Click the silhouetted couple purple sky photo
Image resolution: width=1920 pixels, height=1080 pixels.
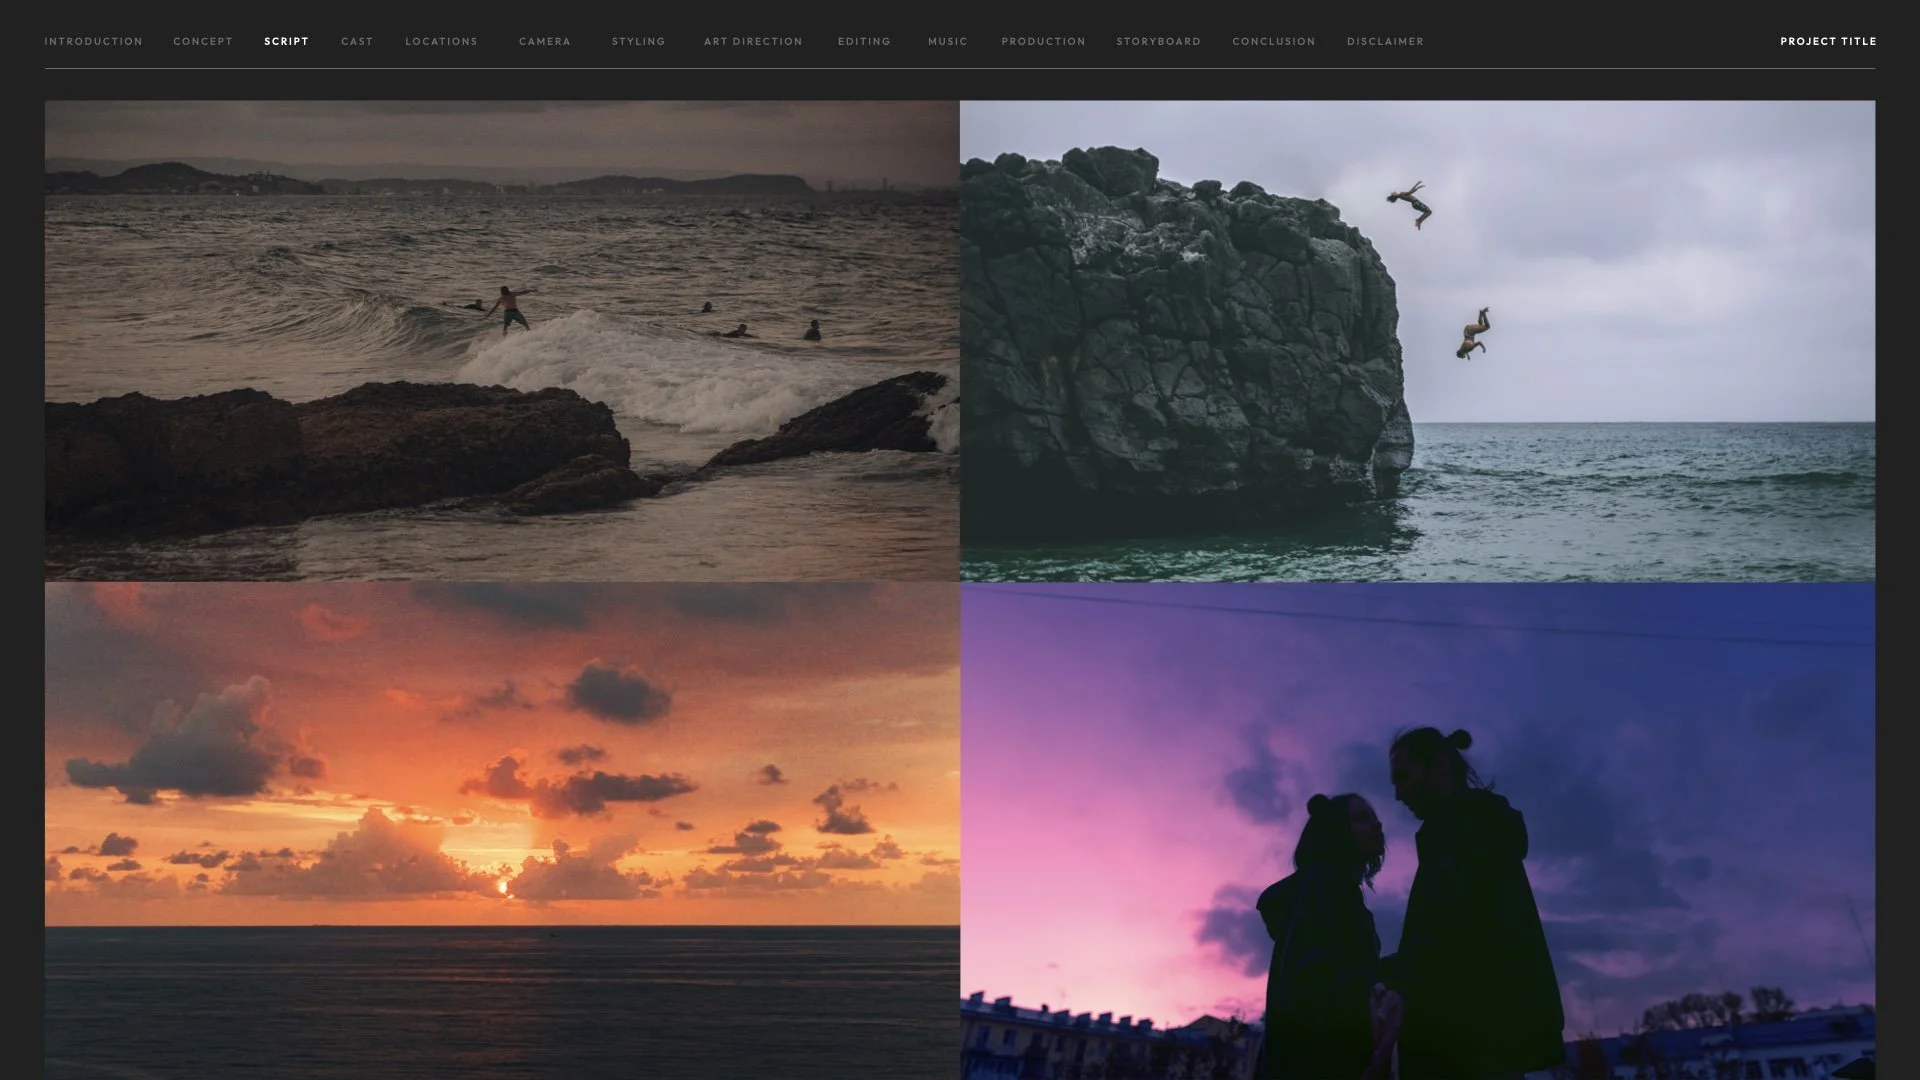[1417, 830]
